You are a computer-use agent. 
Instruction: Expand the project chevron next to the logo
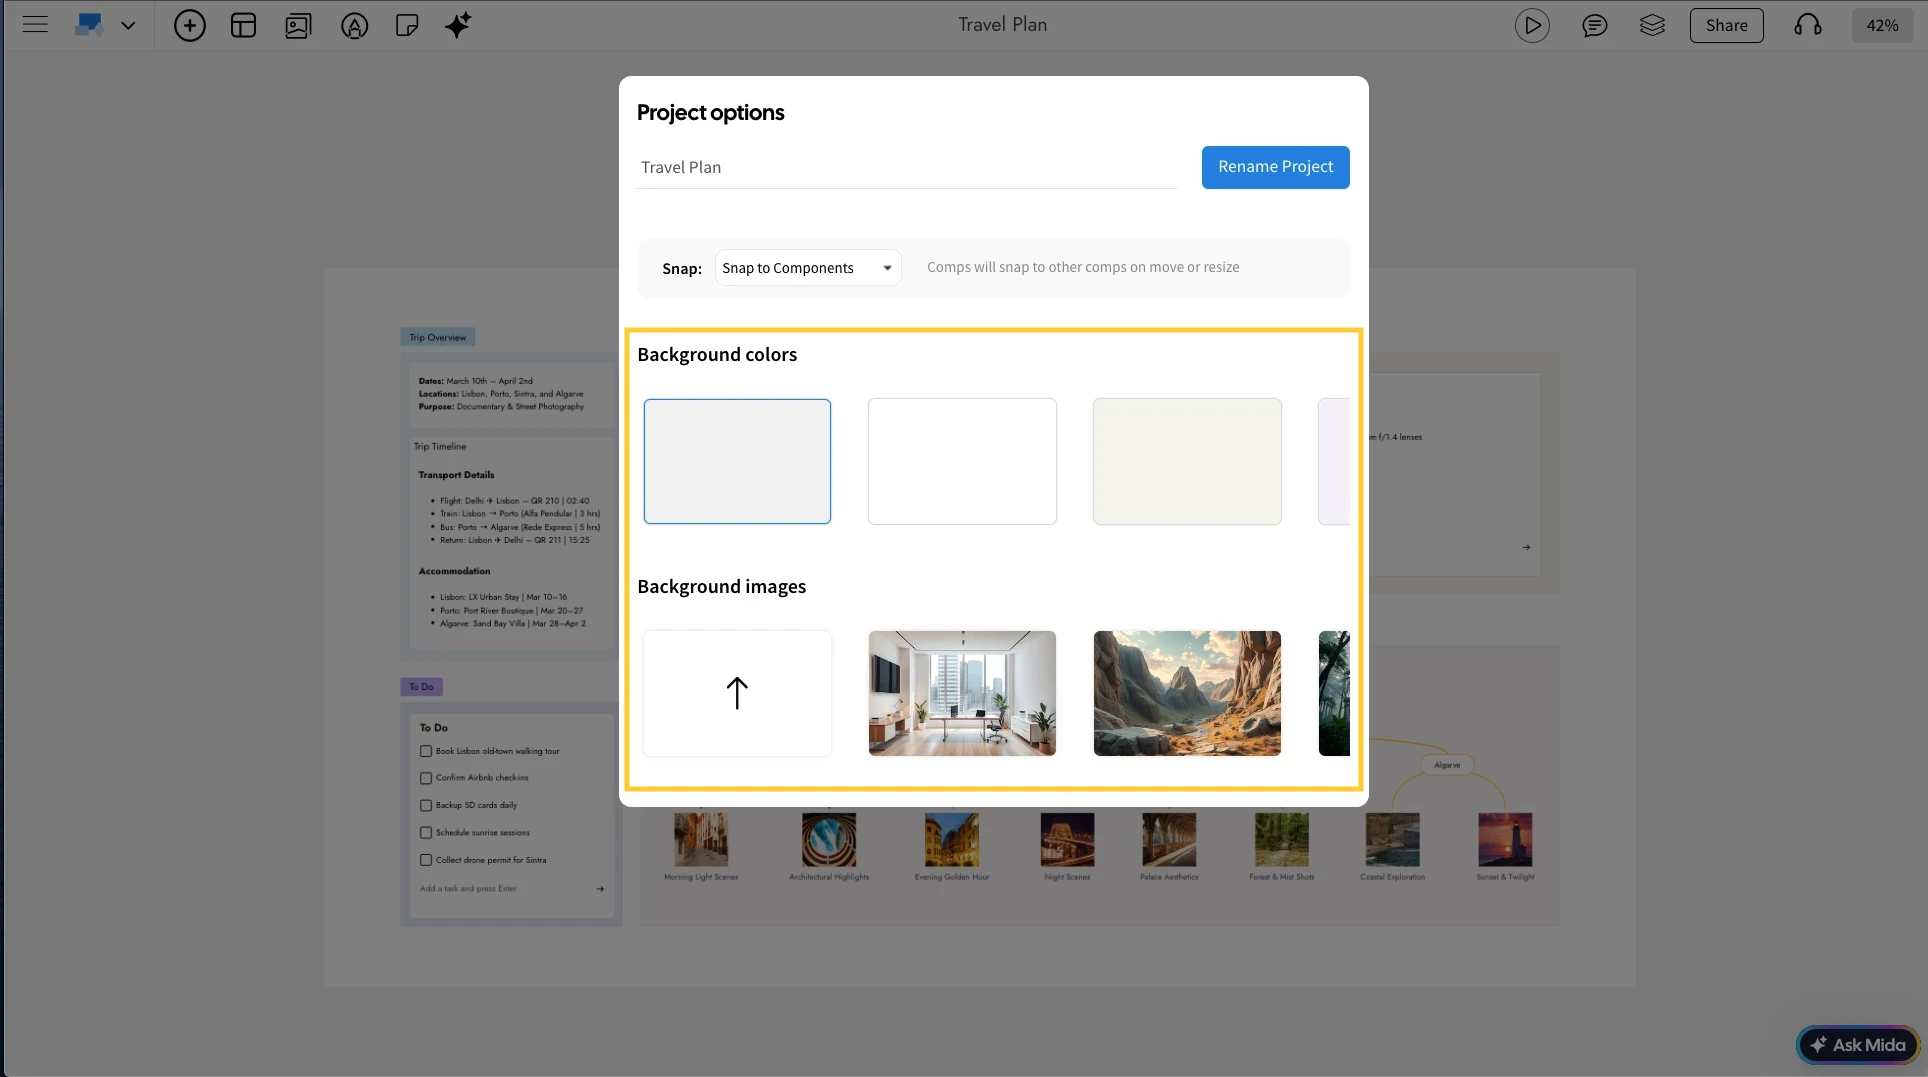128,25
